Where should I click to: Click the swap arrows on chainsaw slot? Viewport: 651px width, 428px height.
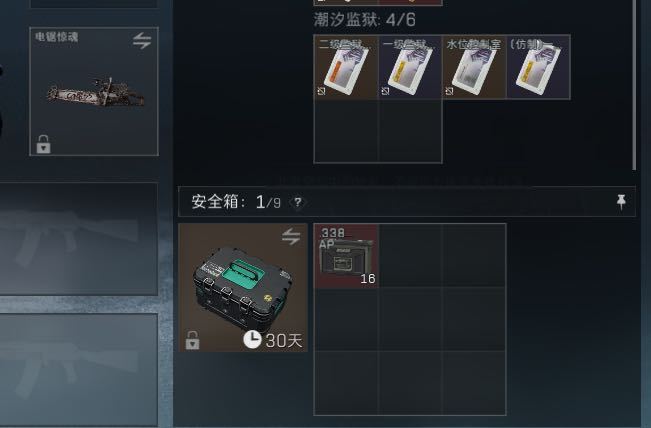[142, 41]
